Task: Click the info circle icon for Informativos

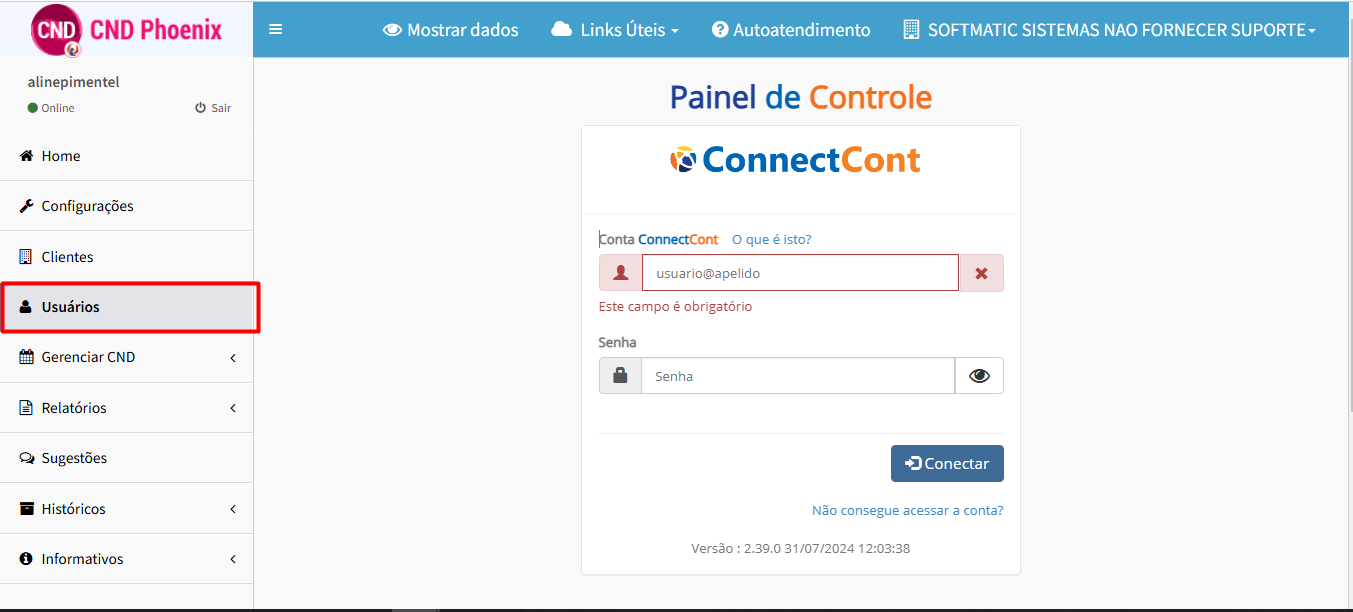Action: tap(27, 559)
